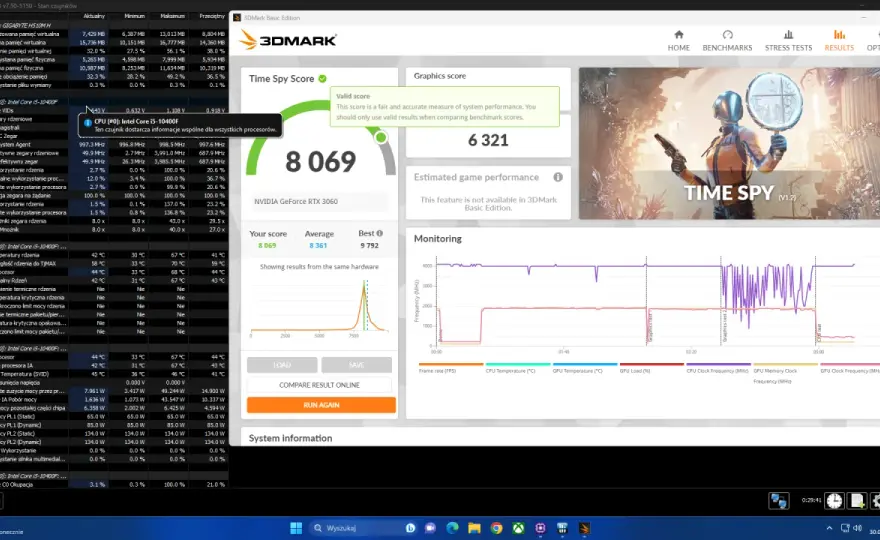Select the PL1 (Static) power limit row
Viewport: 880px width, 540px height.
[114, 417]
